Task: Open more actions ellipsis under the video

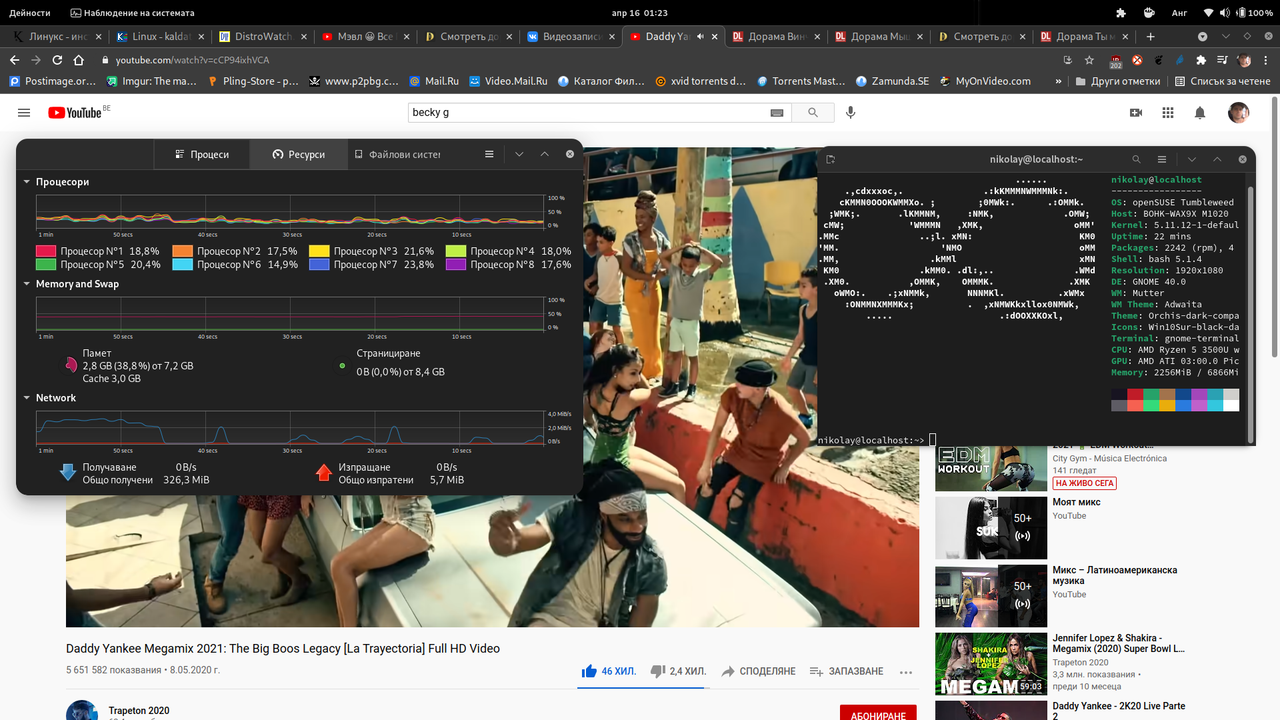Action: click(906, 671)
